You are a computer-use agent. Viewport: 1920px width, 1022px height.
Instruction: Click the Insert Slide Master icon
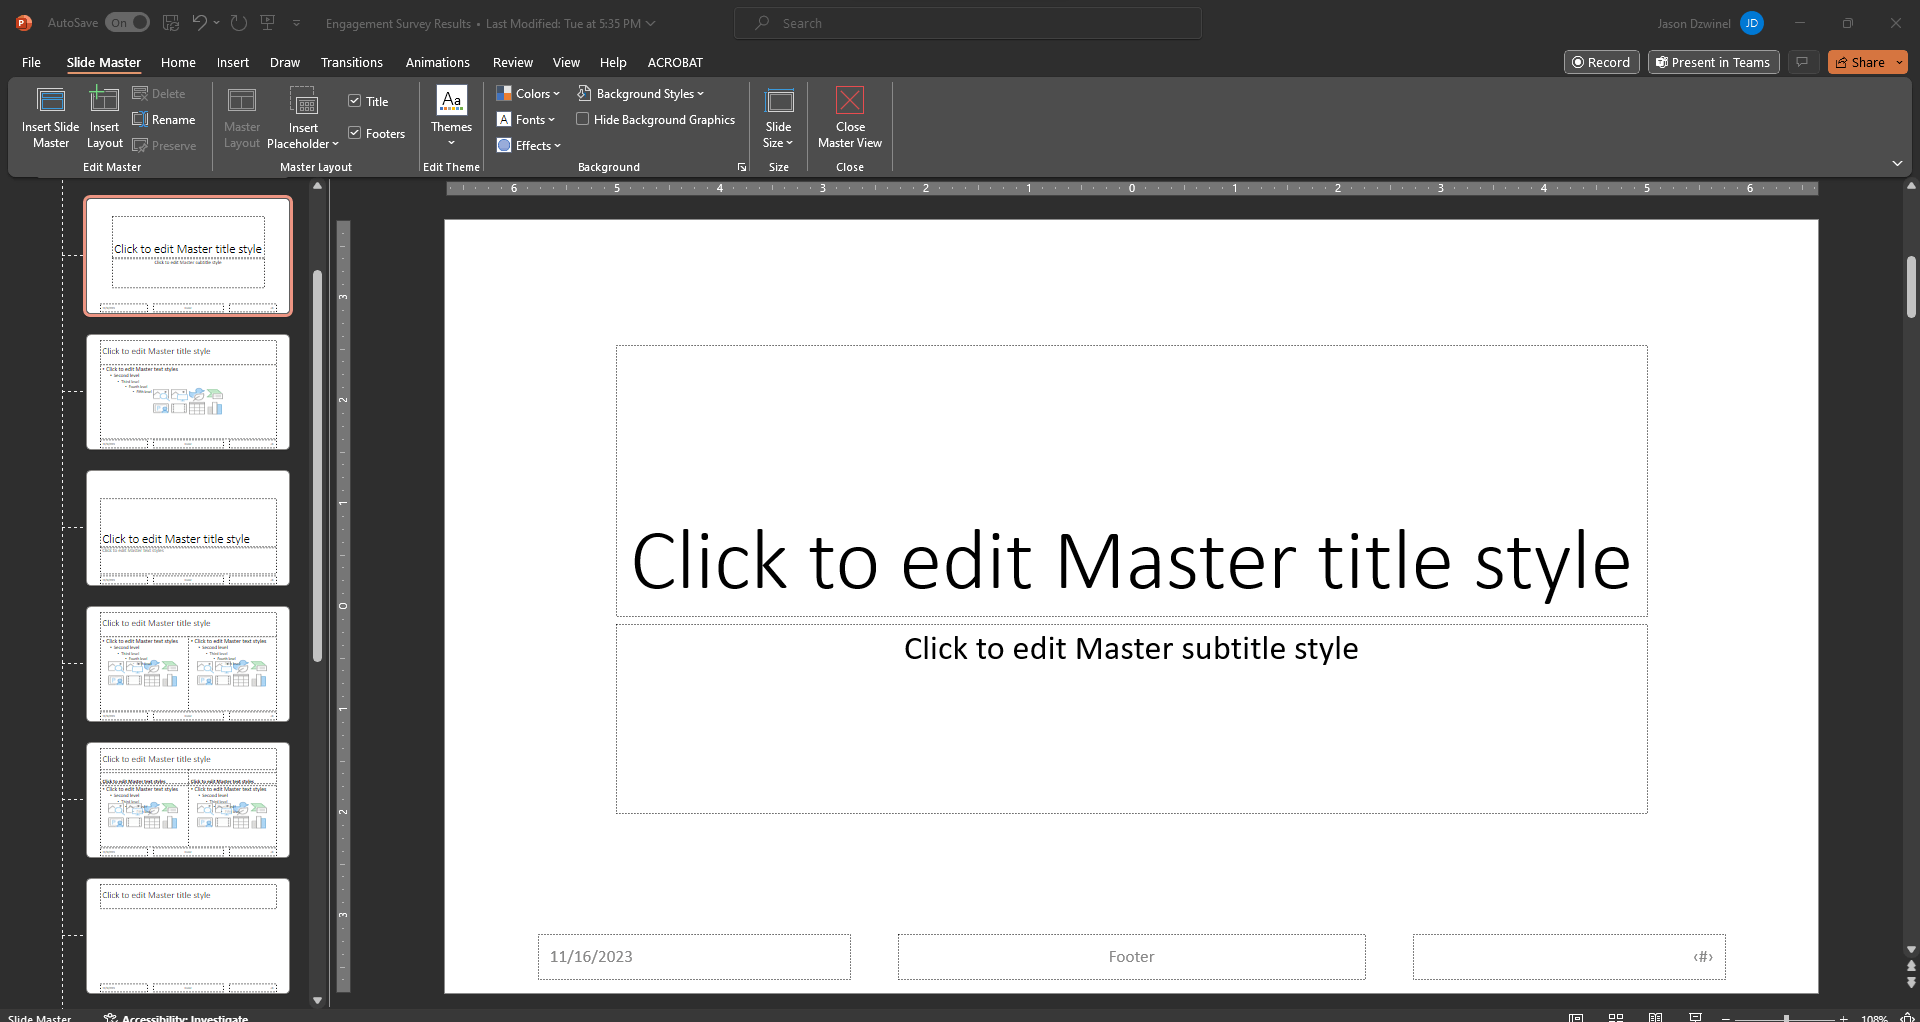[50, 117]
